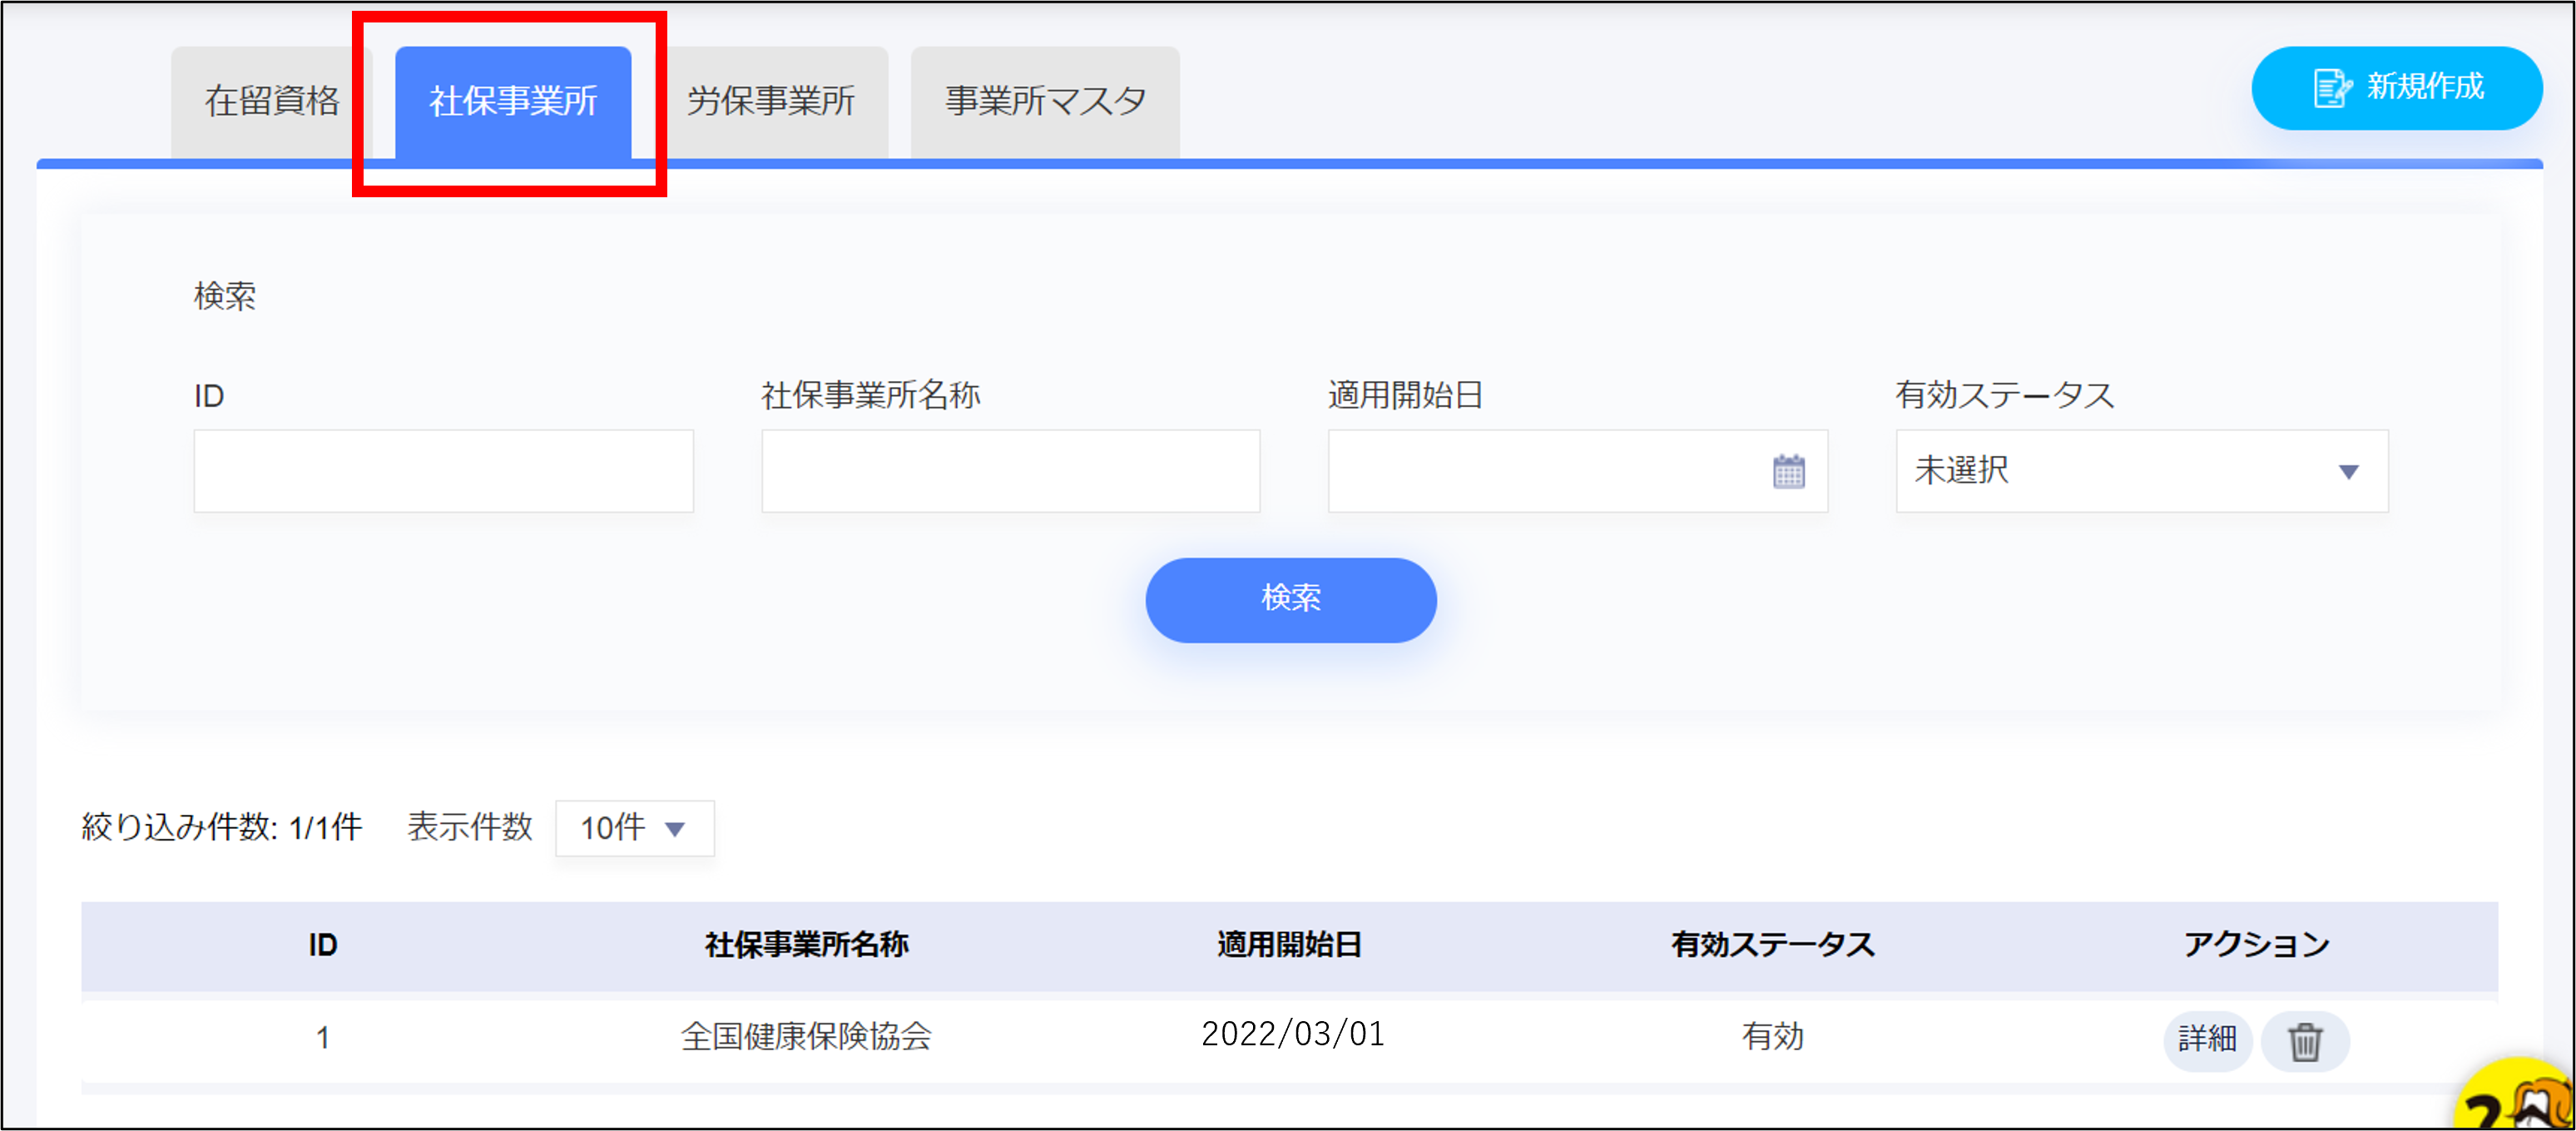Viewport: 2576px width, 1131px height.
Task: Click the document icon on 新規作成 button
Action: click(x=2331, y=88)
